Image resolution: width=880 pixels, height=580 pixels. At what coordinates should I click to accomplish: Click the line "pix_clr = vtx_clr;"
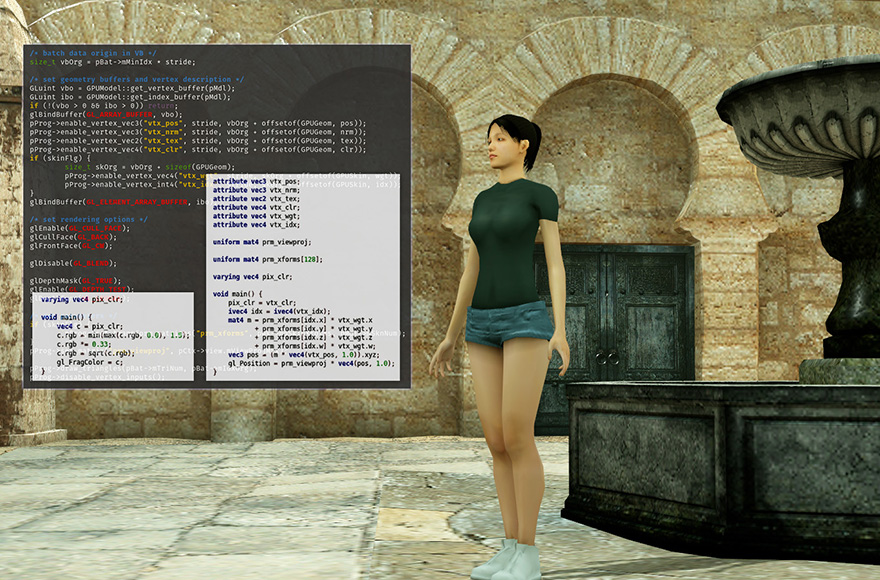(262, 303)
